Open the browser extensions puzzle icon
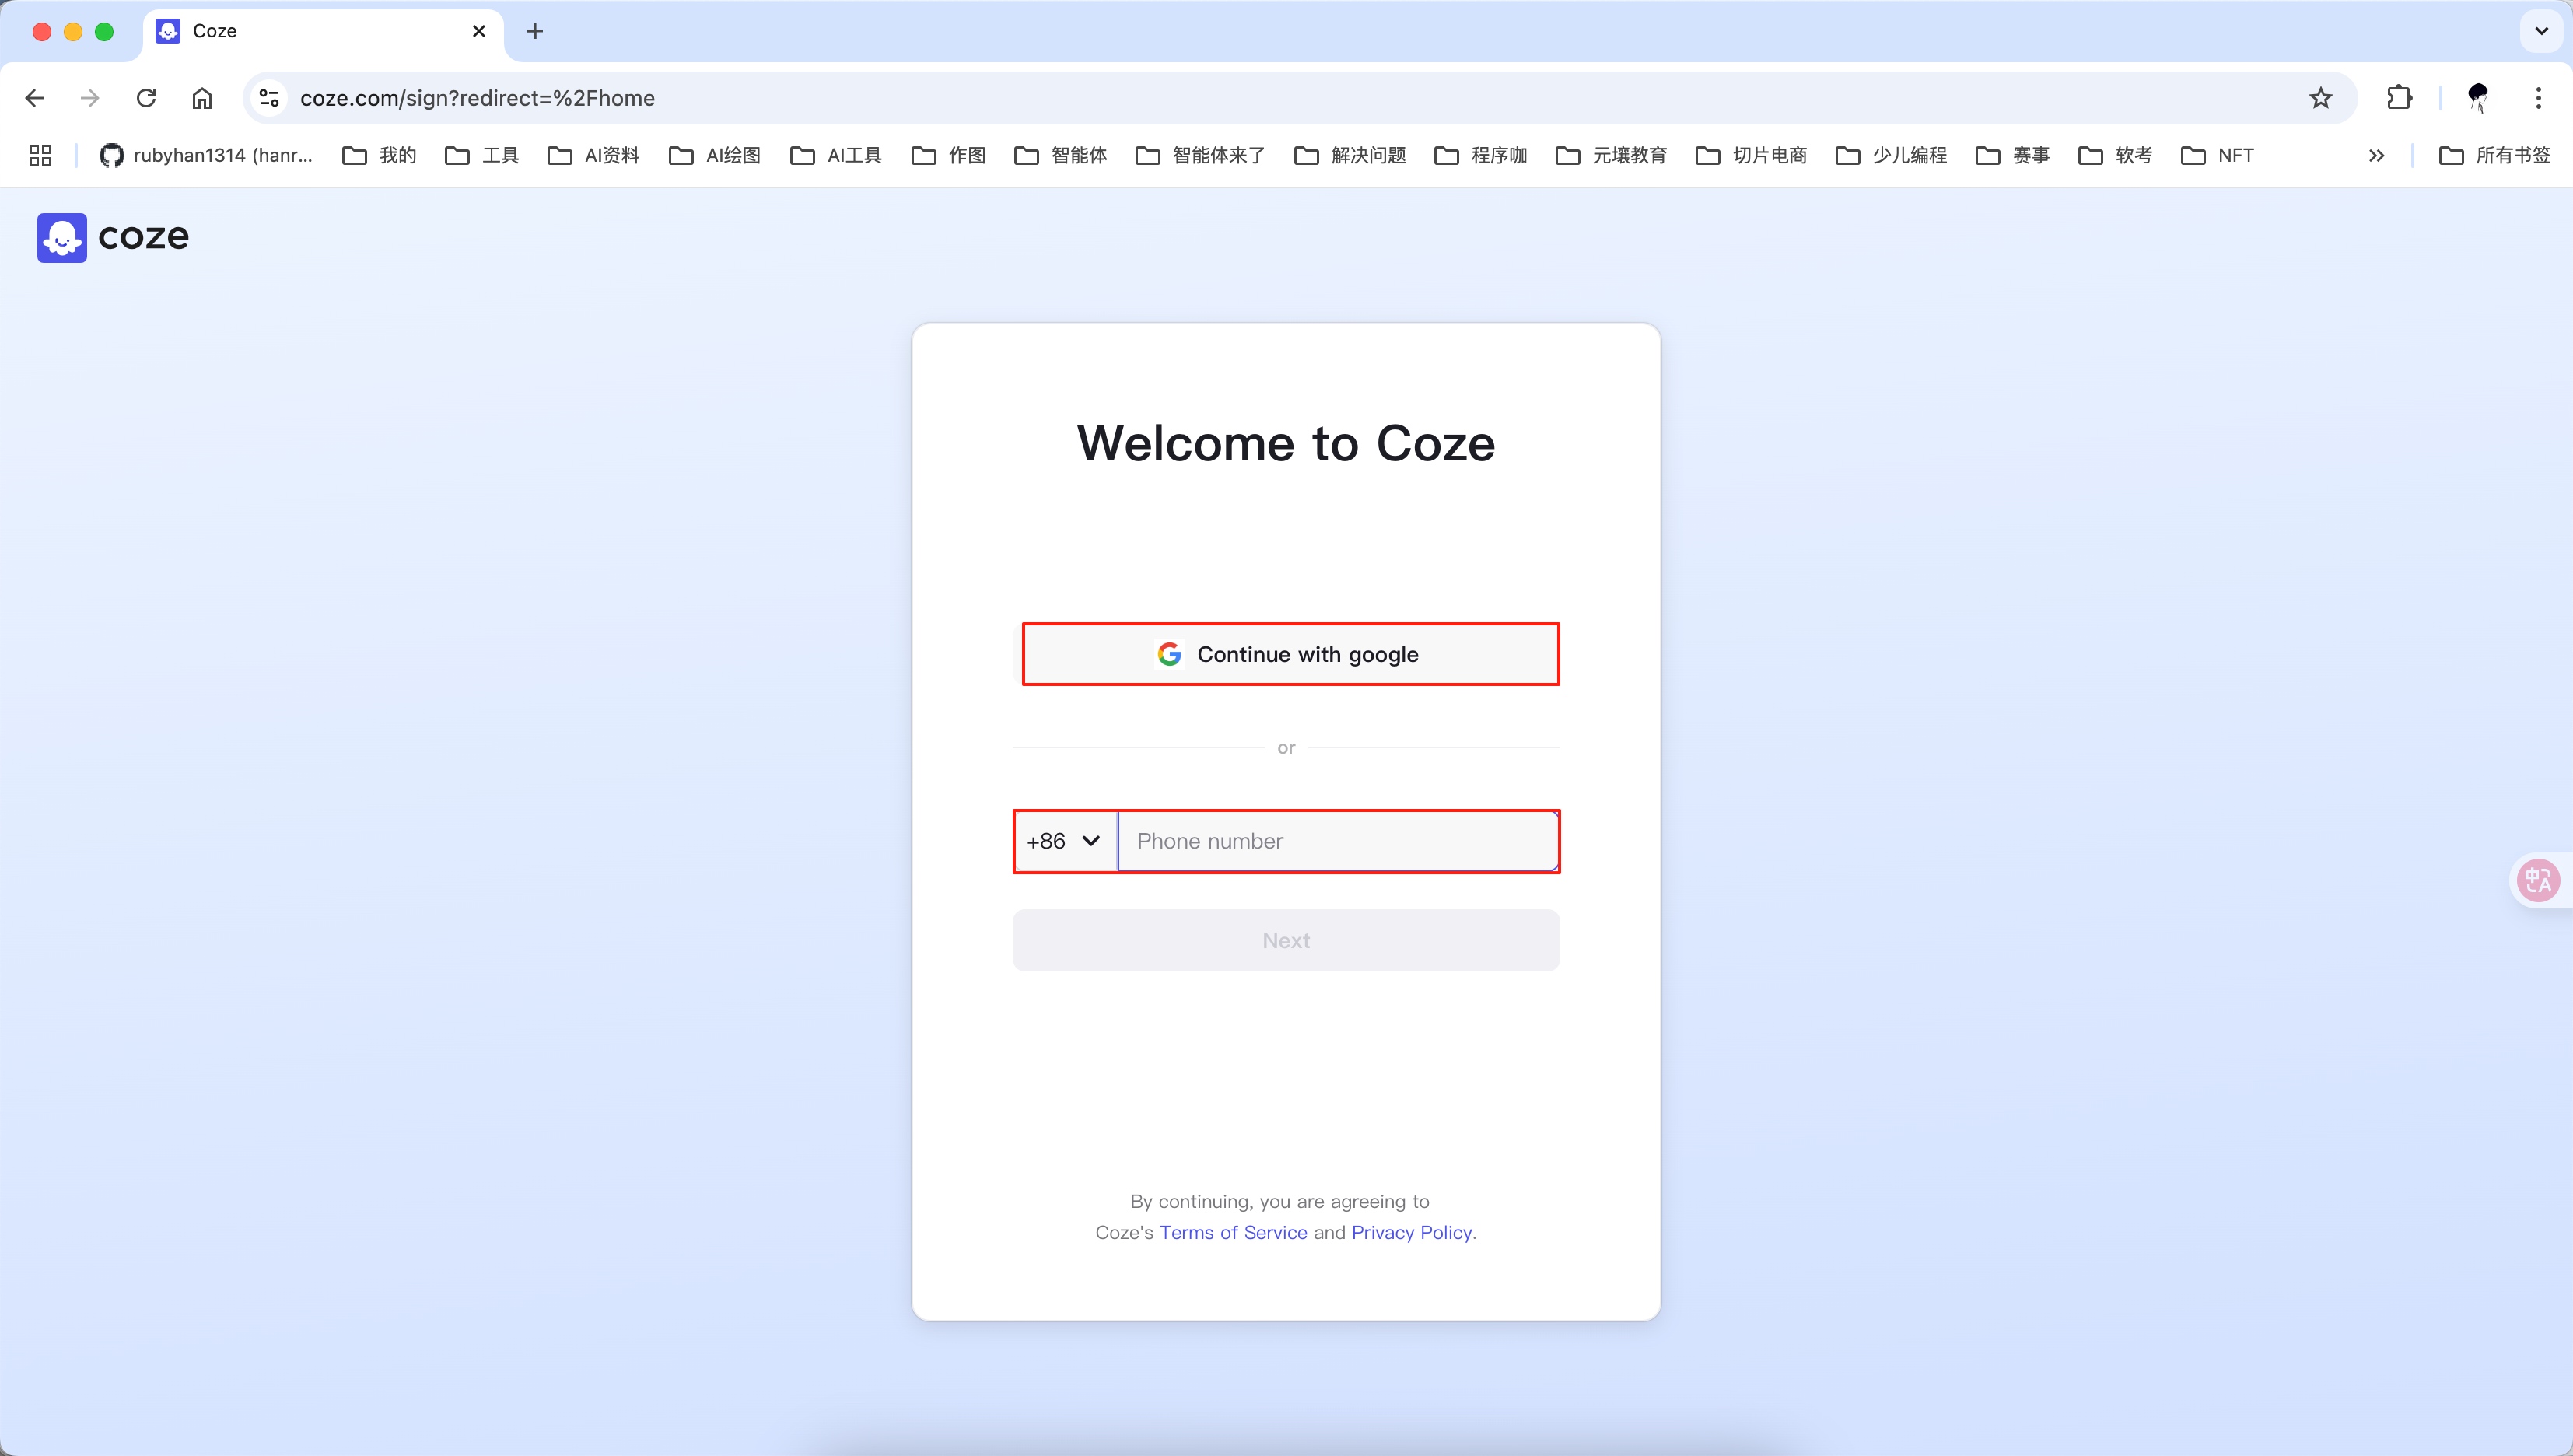 (2399, 98)
